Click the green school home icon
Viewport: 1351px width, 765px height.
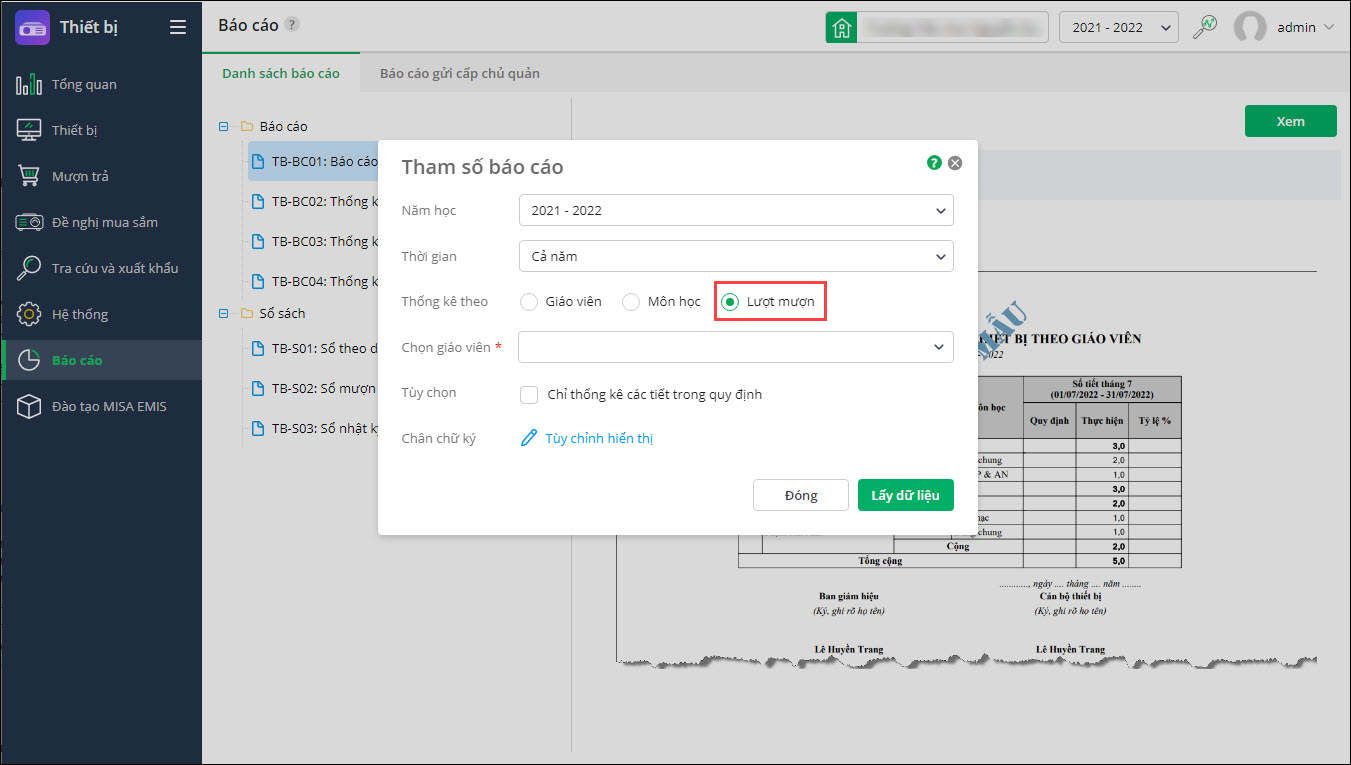tap(841, 27)
